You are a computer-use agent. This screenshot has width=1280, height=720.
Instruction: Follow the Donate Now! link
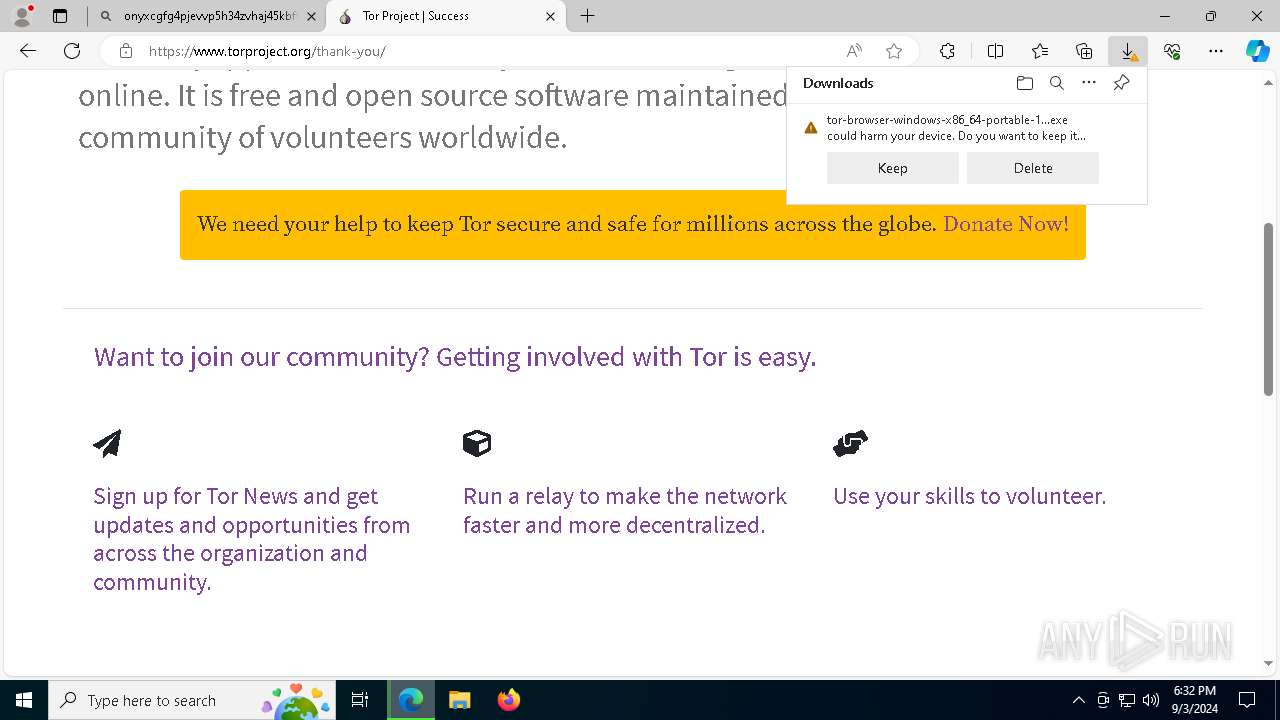click(x=1006, y=224)
